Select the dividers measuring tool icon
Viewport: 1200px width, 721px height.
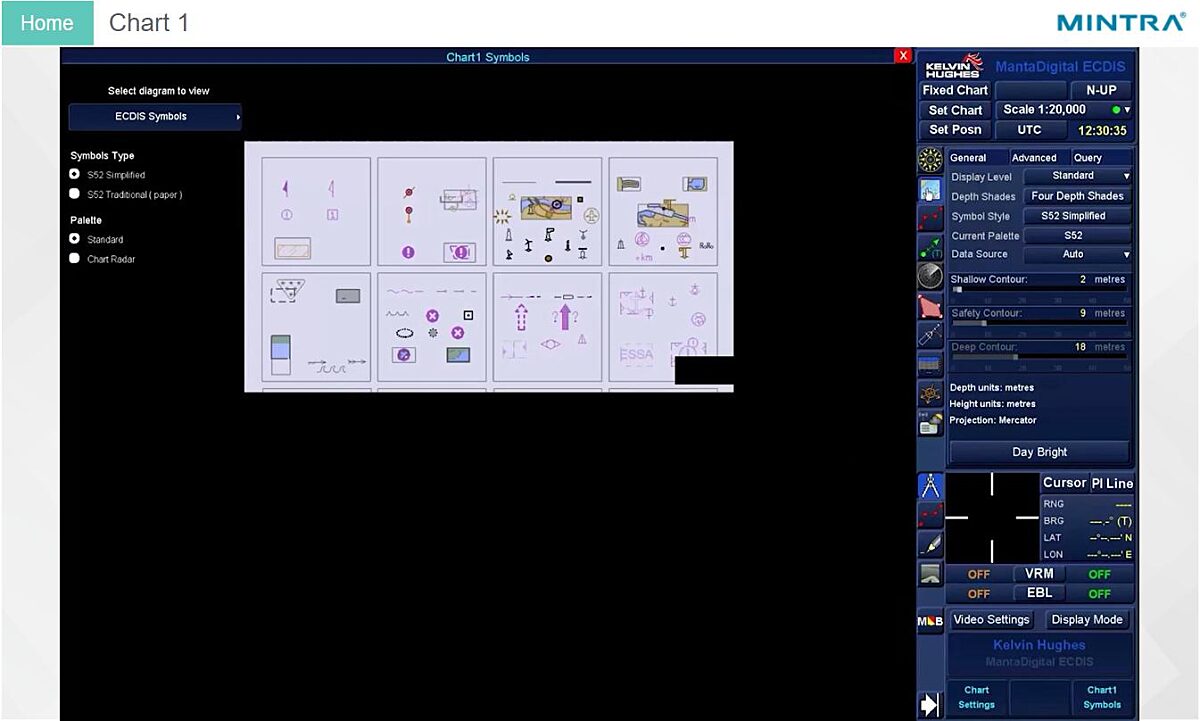point(931,486)
